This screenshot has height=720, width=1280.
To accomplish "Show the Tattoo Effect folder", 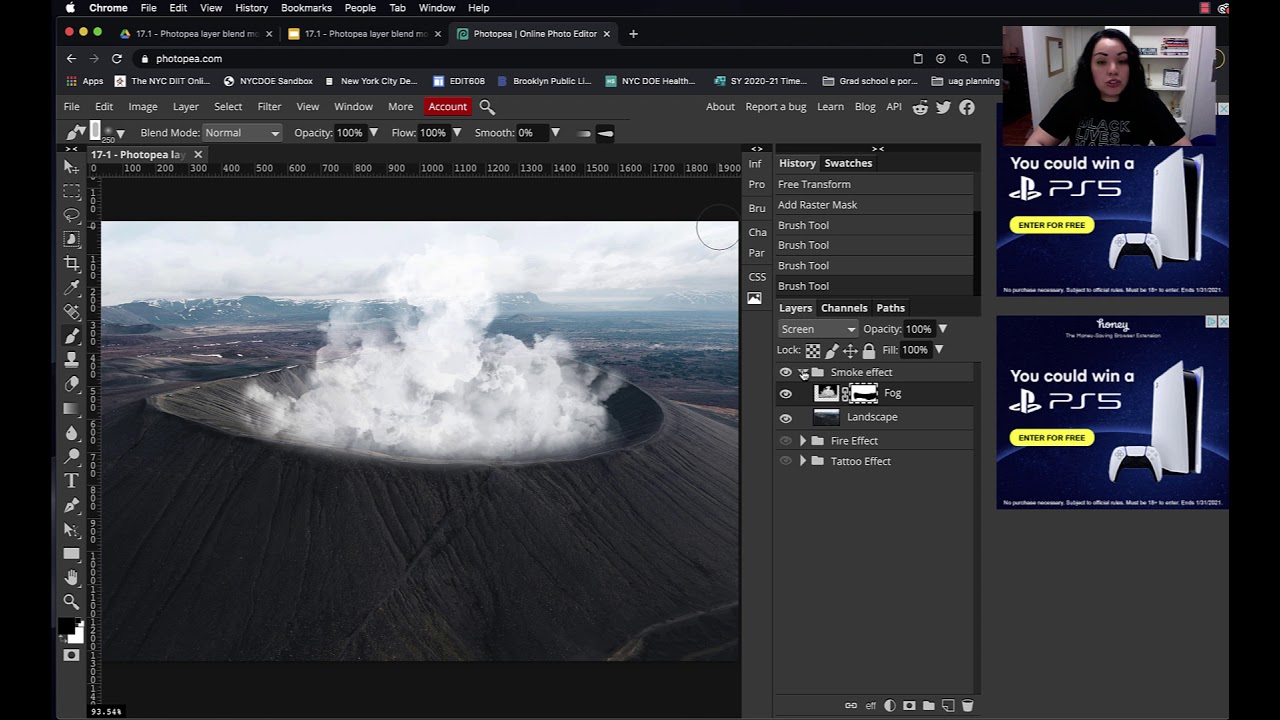I will [786, 461].
